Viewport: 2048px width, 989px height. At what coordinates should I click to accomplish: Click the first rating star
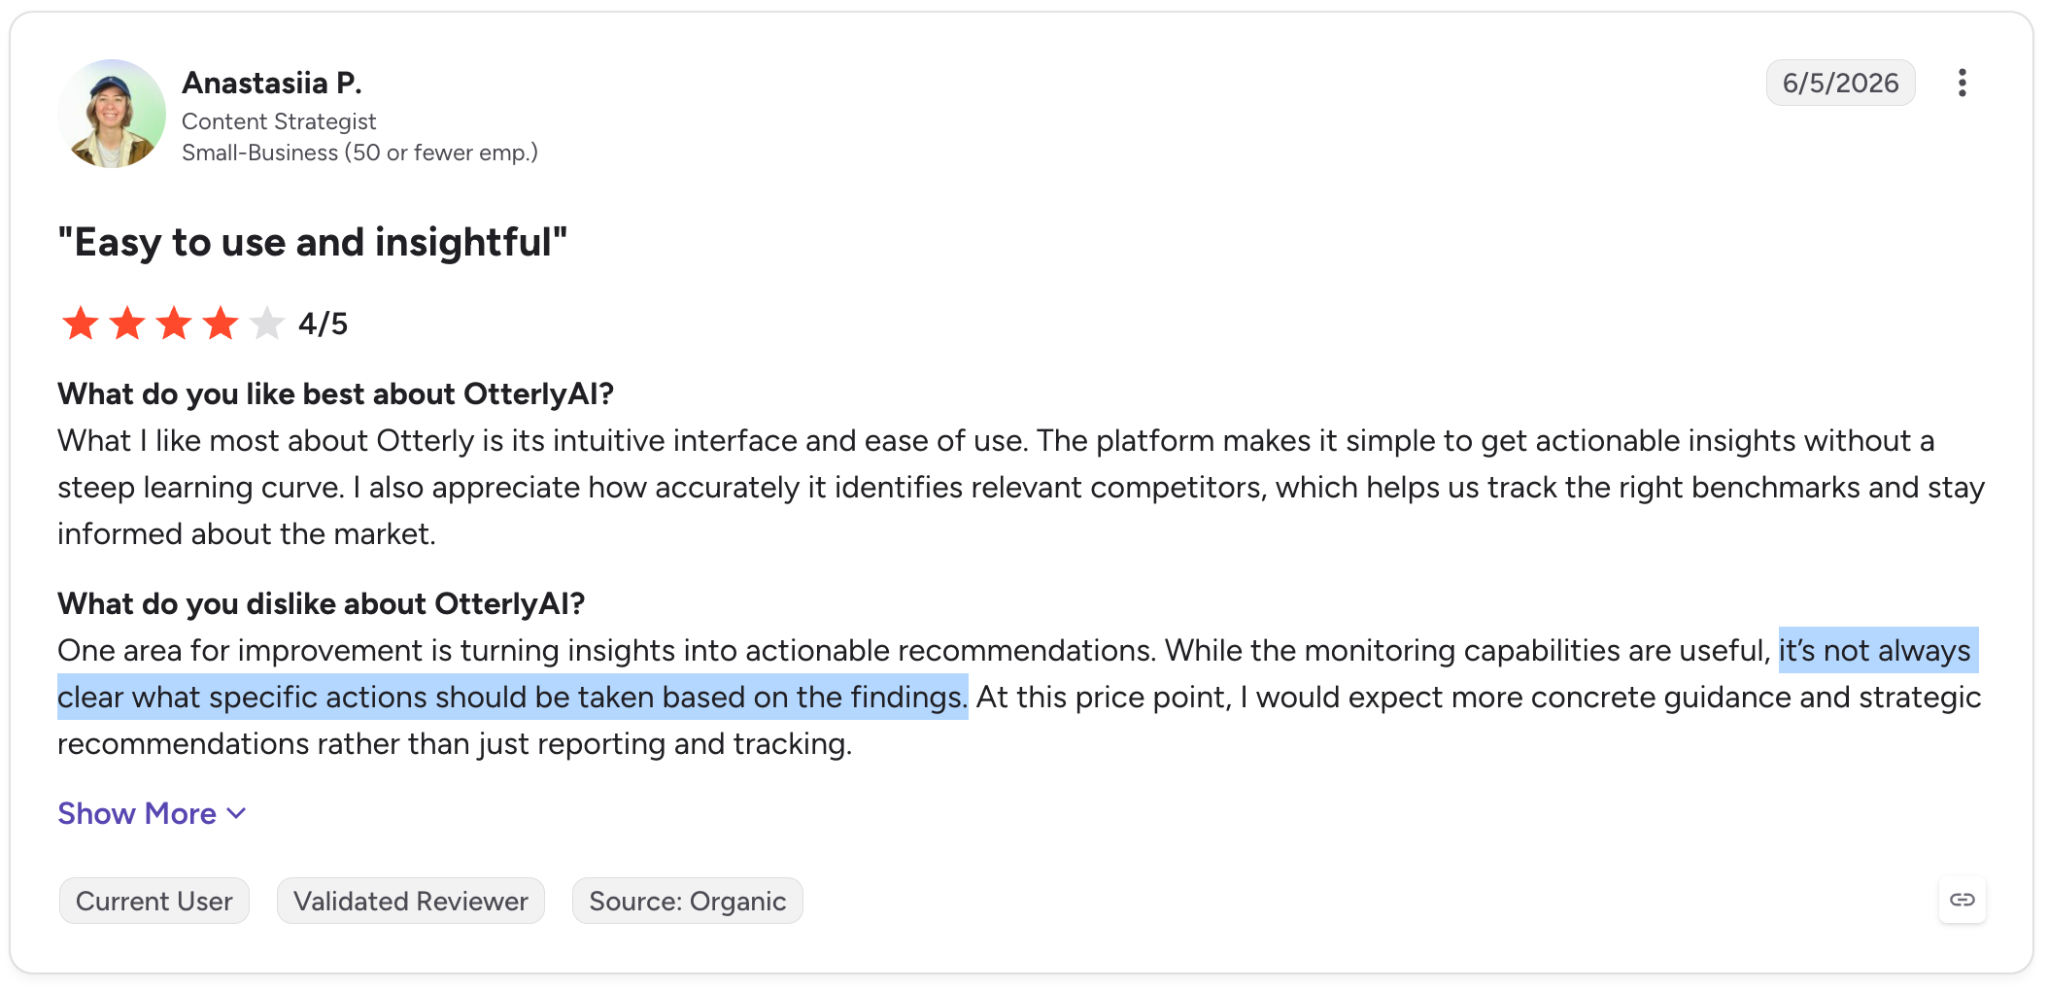[x=80, y=324]
